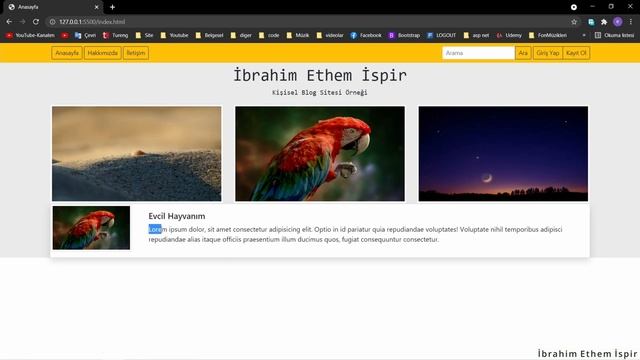
Task: Show more bookmarks via overflow chevron
Action: click(x=584, y=36)
